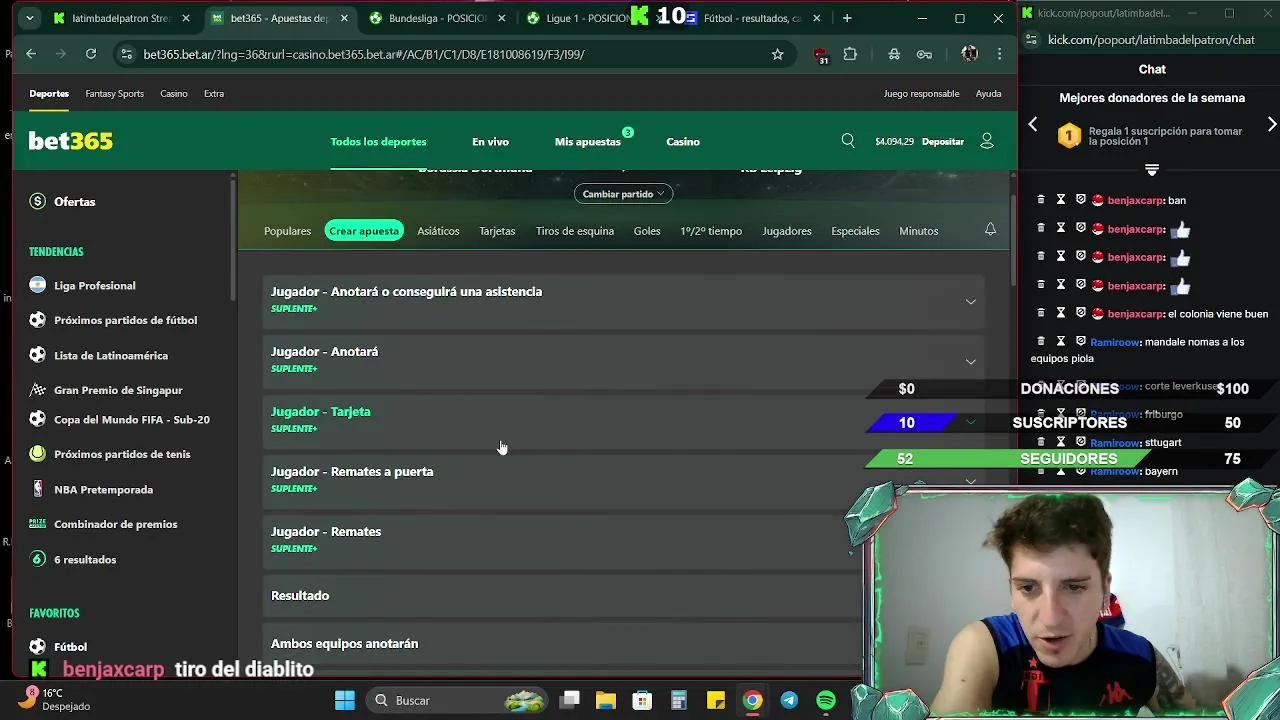Reload the bet365 page
This screenshot has width=1280, height=720.
(91, 54)
